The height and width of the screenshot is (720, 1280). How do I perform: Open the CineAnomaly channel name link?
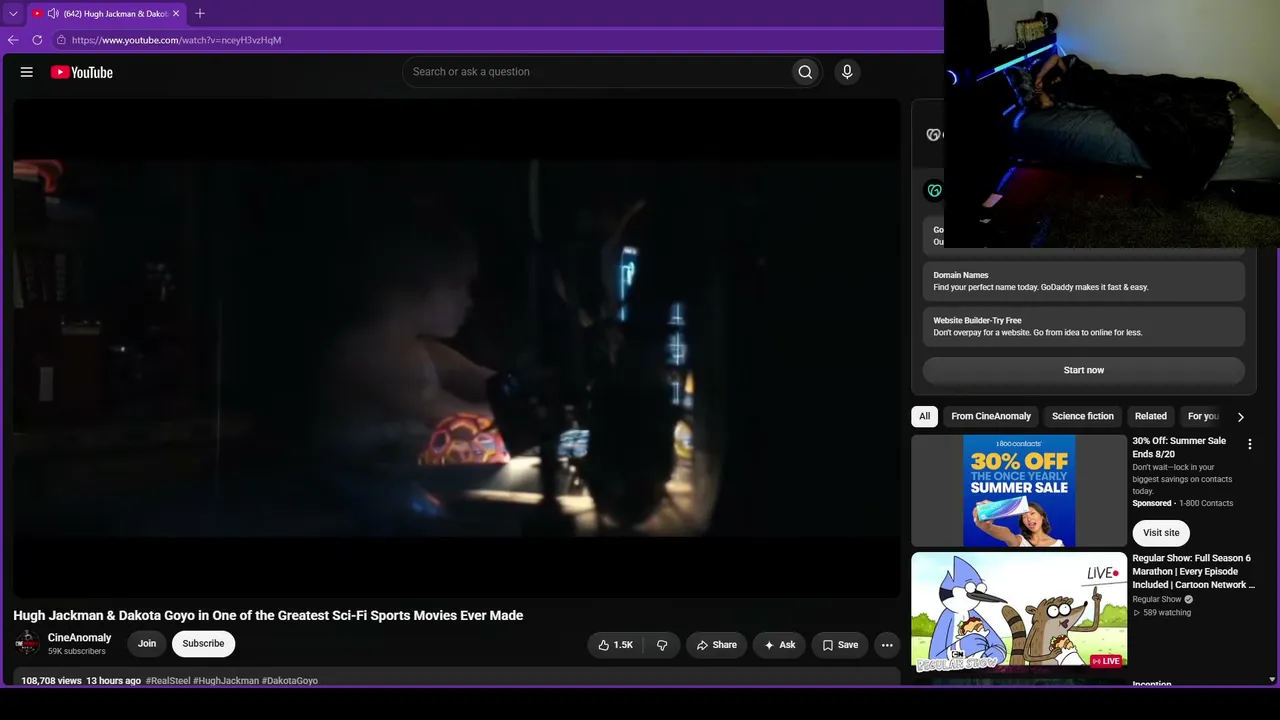pyautogui.click(x=79, y=638)
